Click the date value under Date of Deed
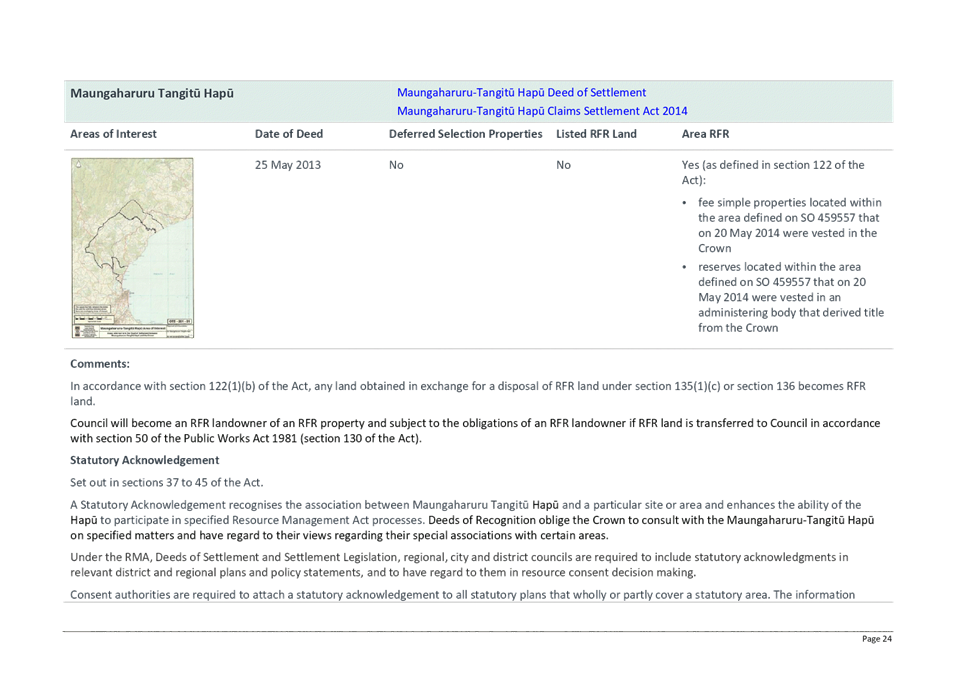The image size is (956, 676). pos(288,165)
